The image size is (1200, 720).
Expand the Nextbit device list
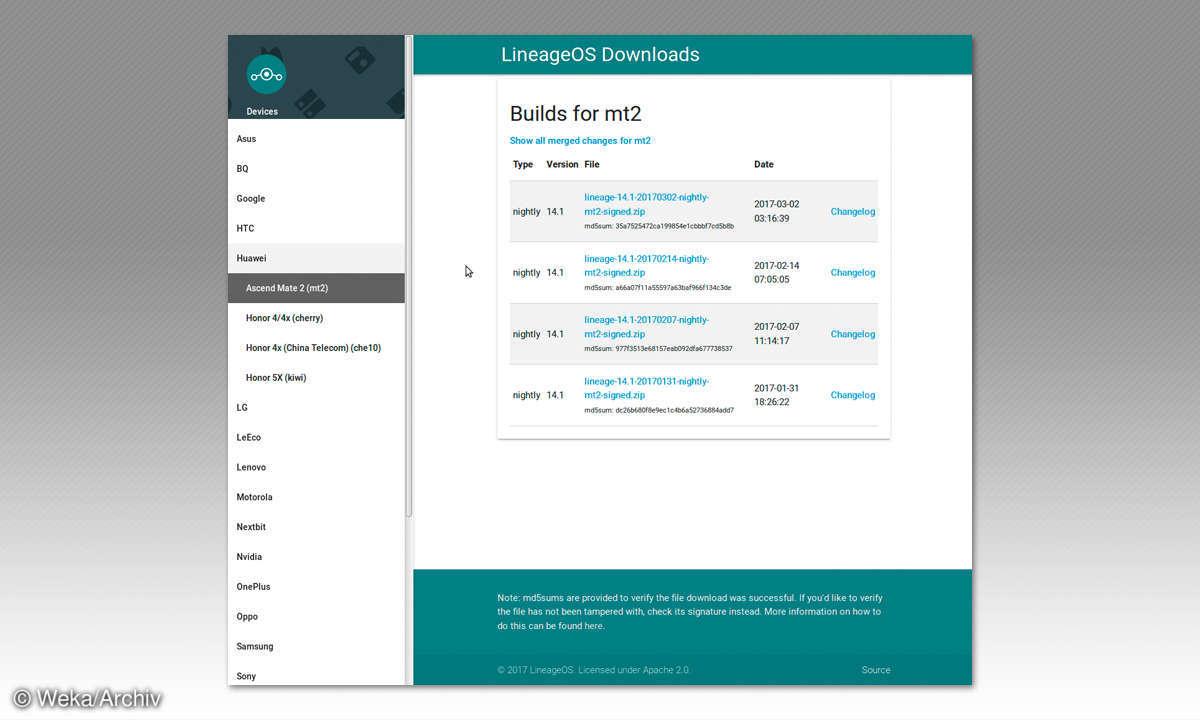[316, 527]
